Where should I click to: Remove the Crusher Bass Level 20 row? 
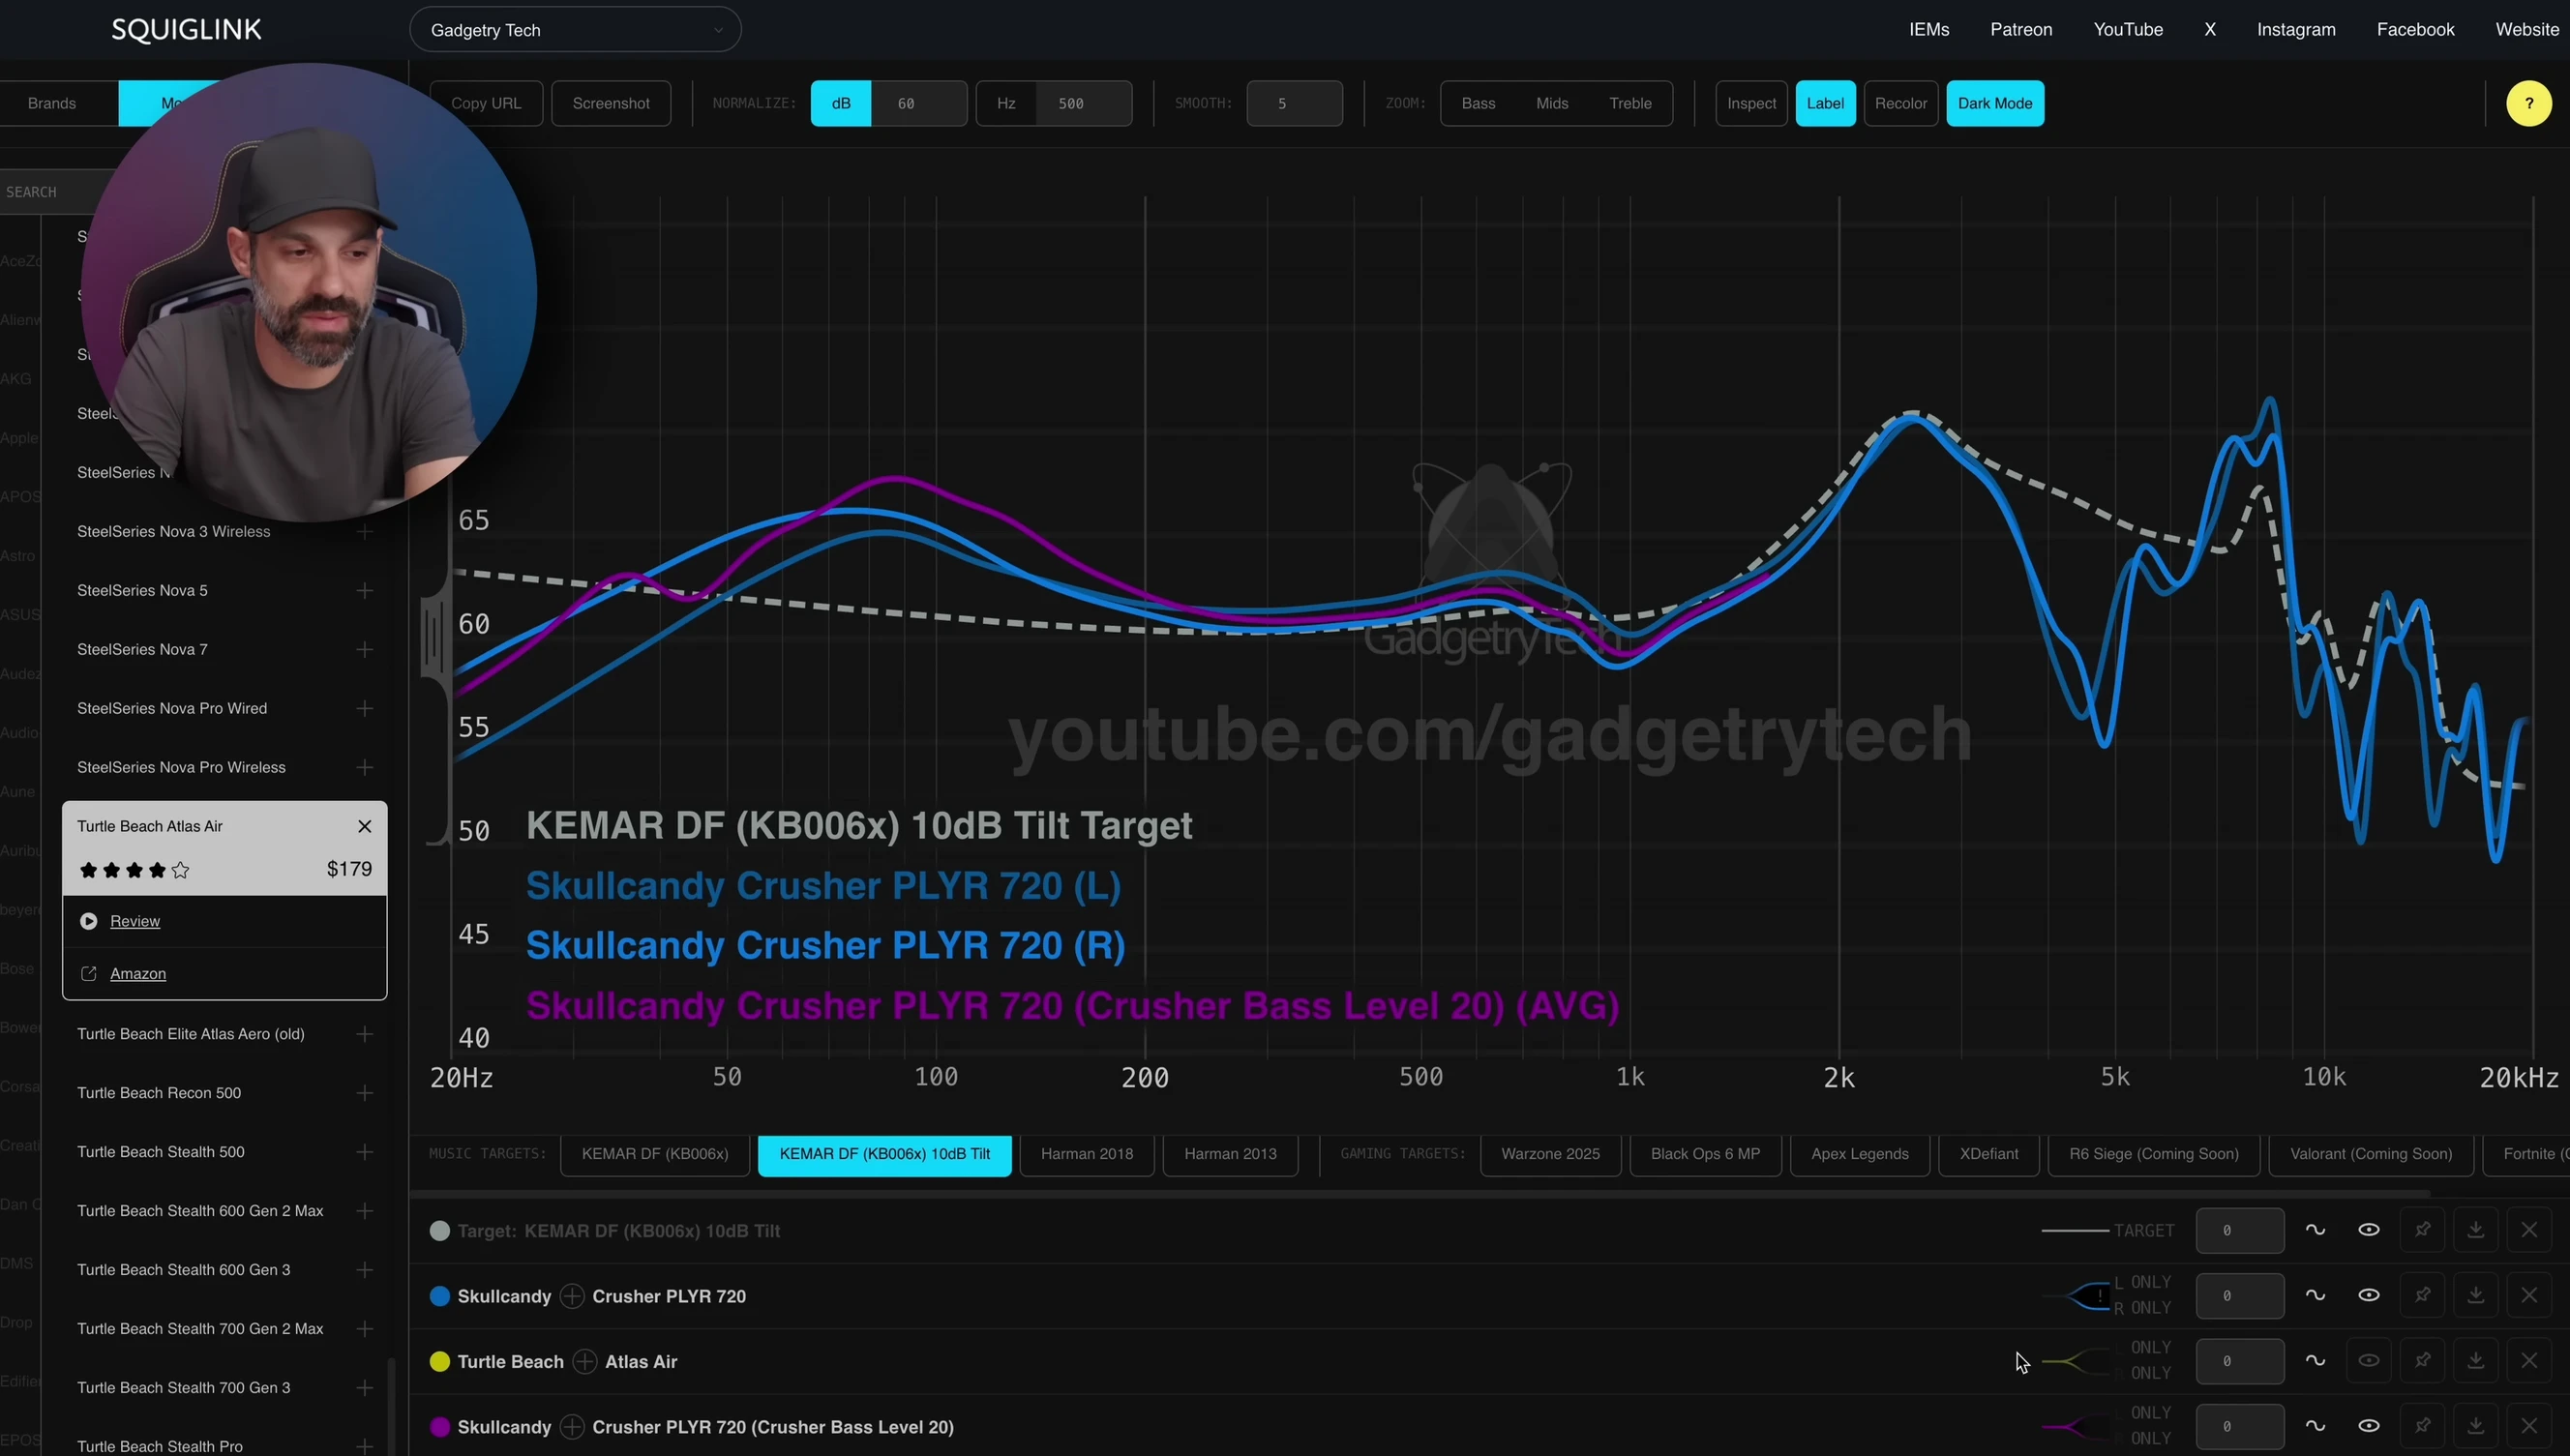point(2529,1426)
